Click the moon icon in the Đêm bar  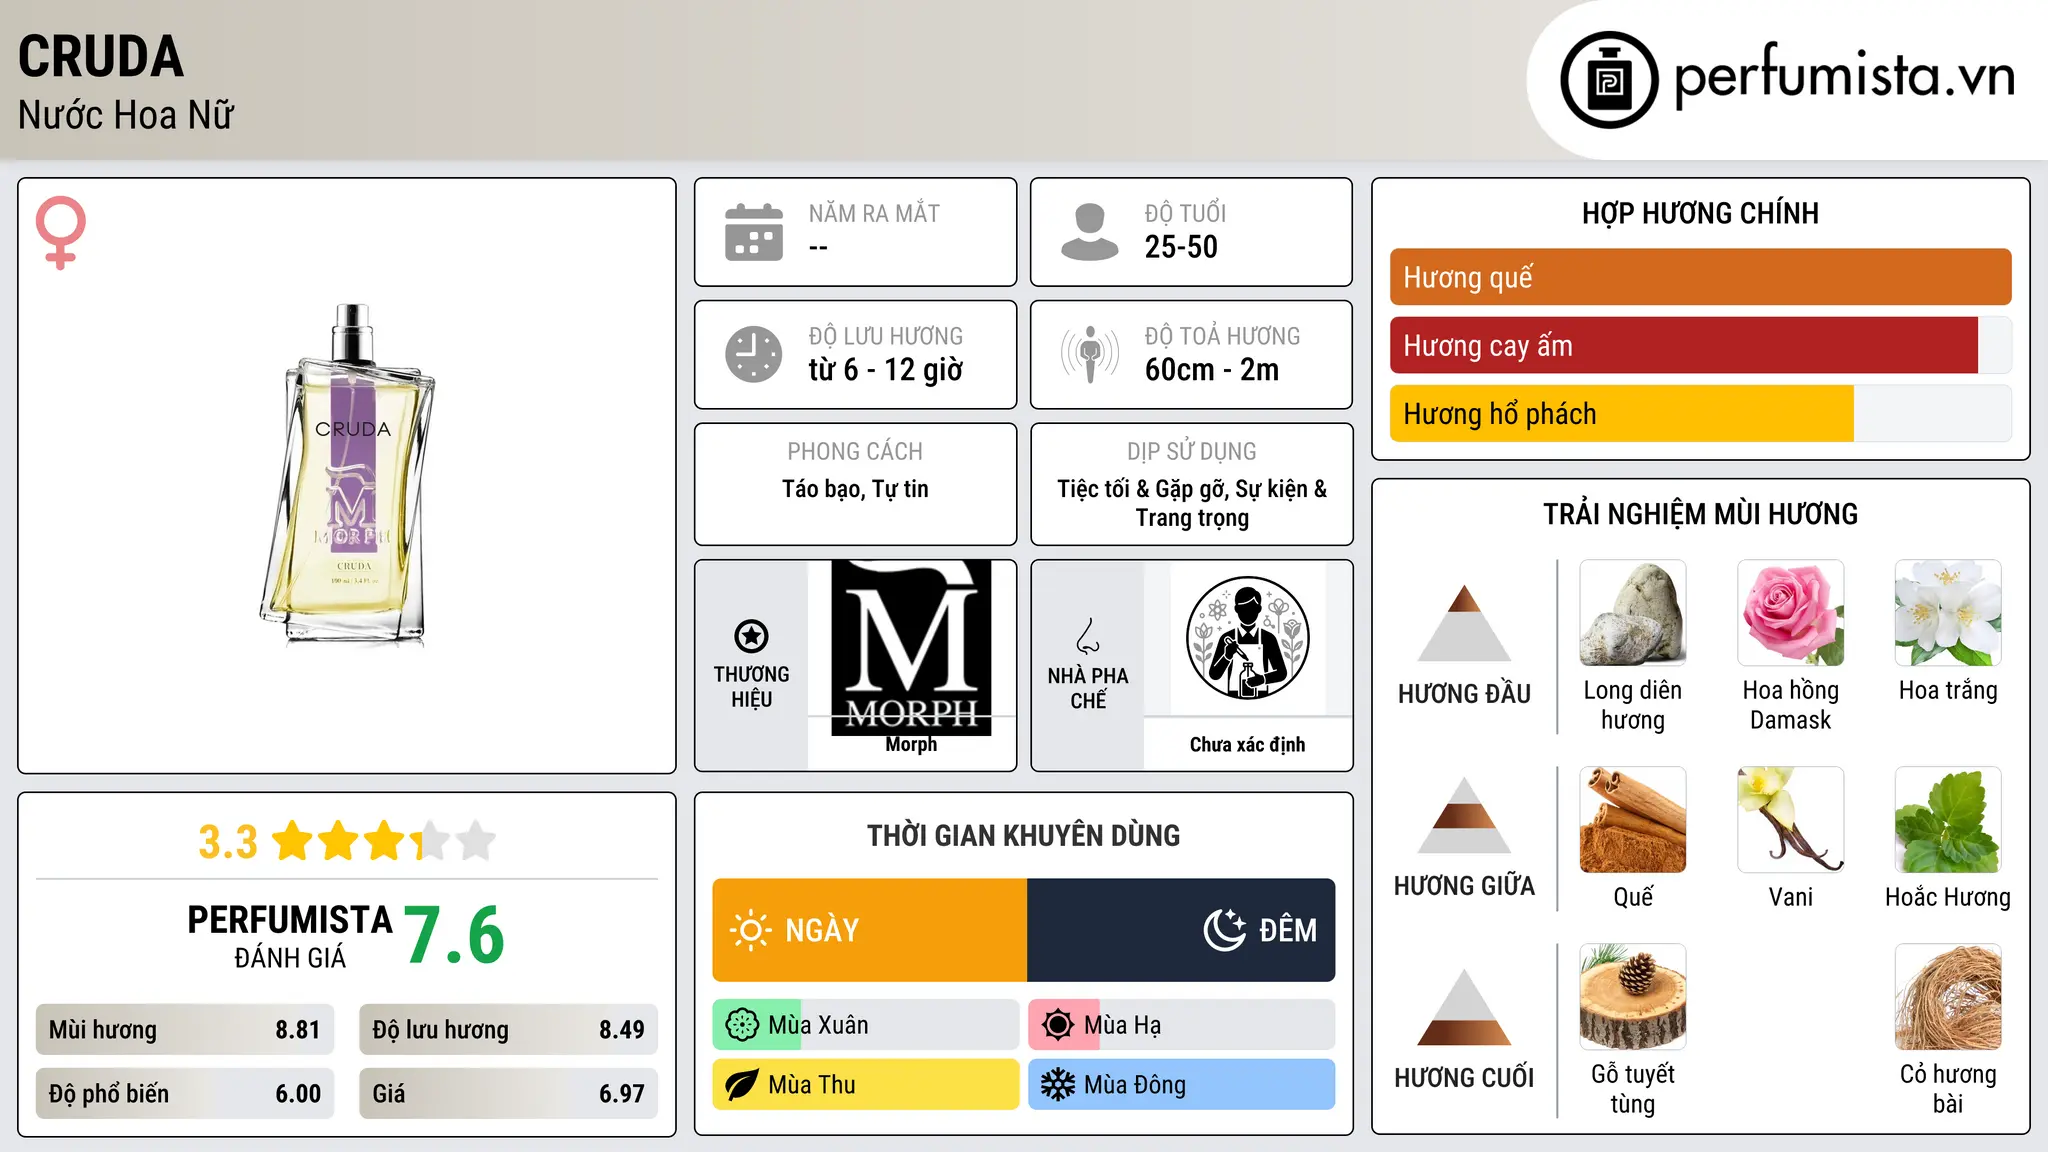pyautogui.click(x=1225, y=930)
